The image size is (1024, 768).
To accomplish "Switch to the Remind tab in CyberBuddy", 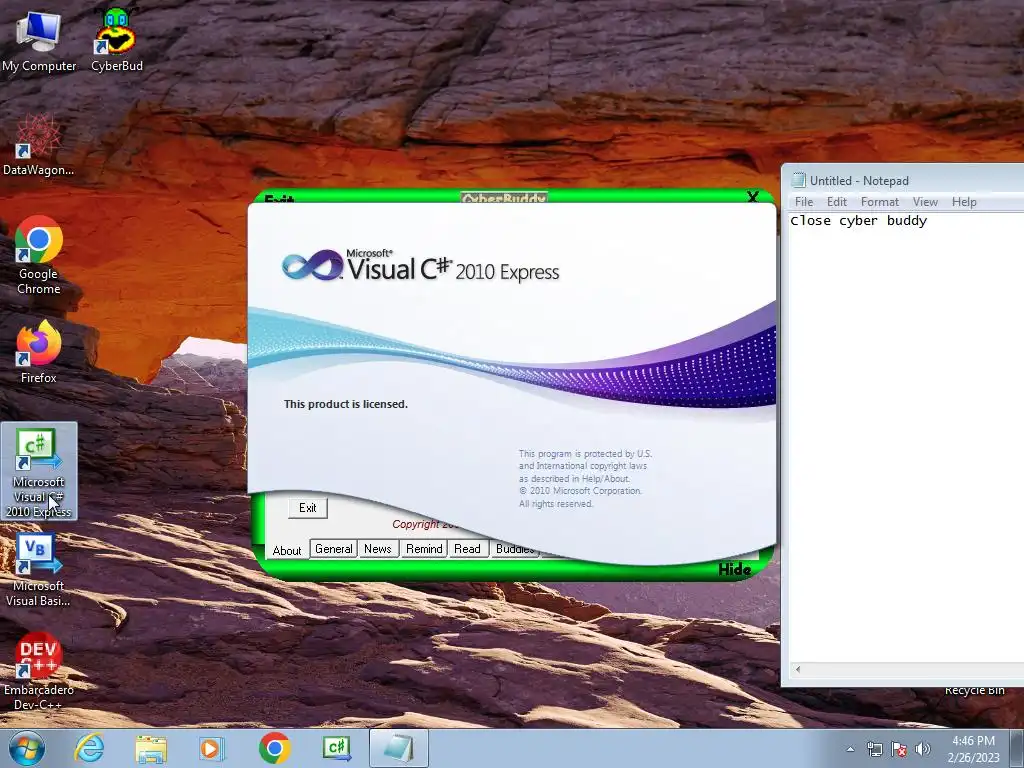I will [x=424, y=549].
